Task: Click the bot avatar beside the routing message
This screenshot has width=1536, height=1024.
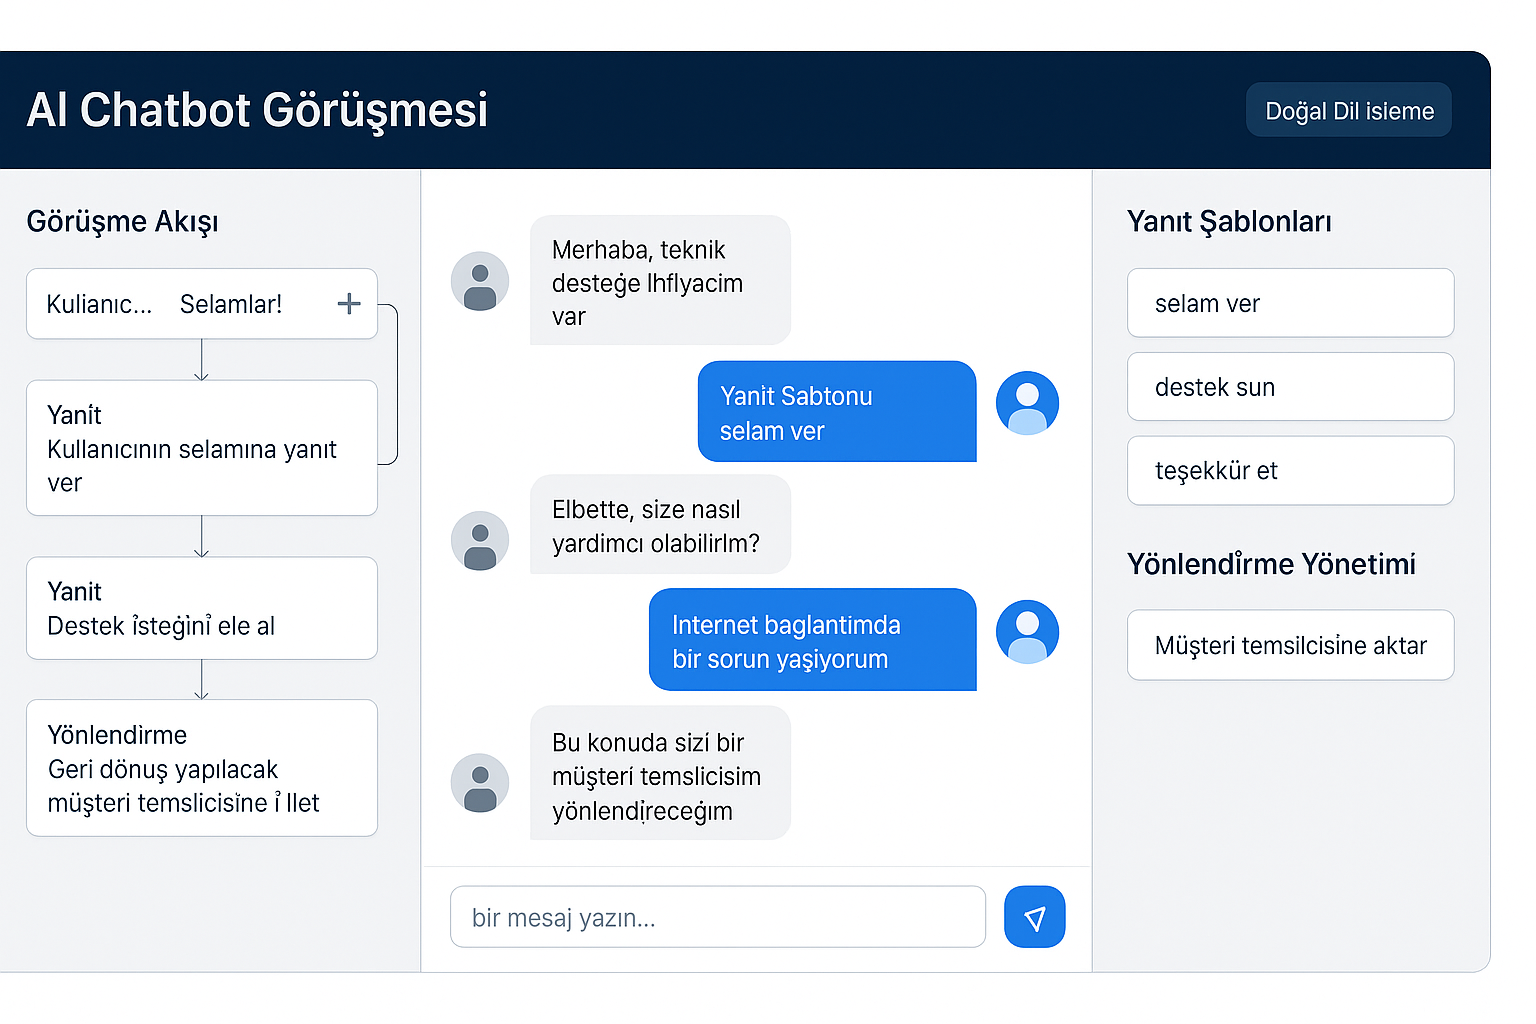Action: pos(480,784)
